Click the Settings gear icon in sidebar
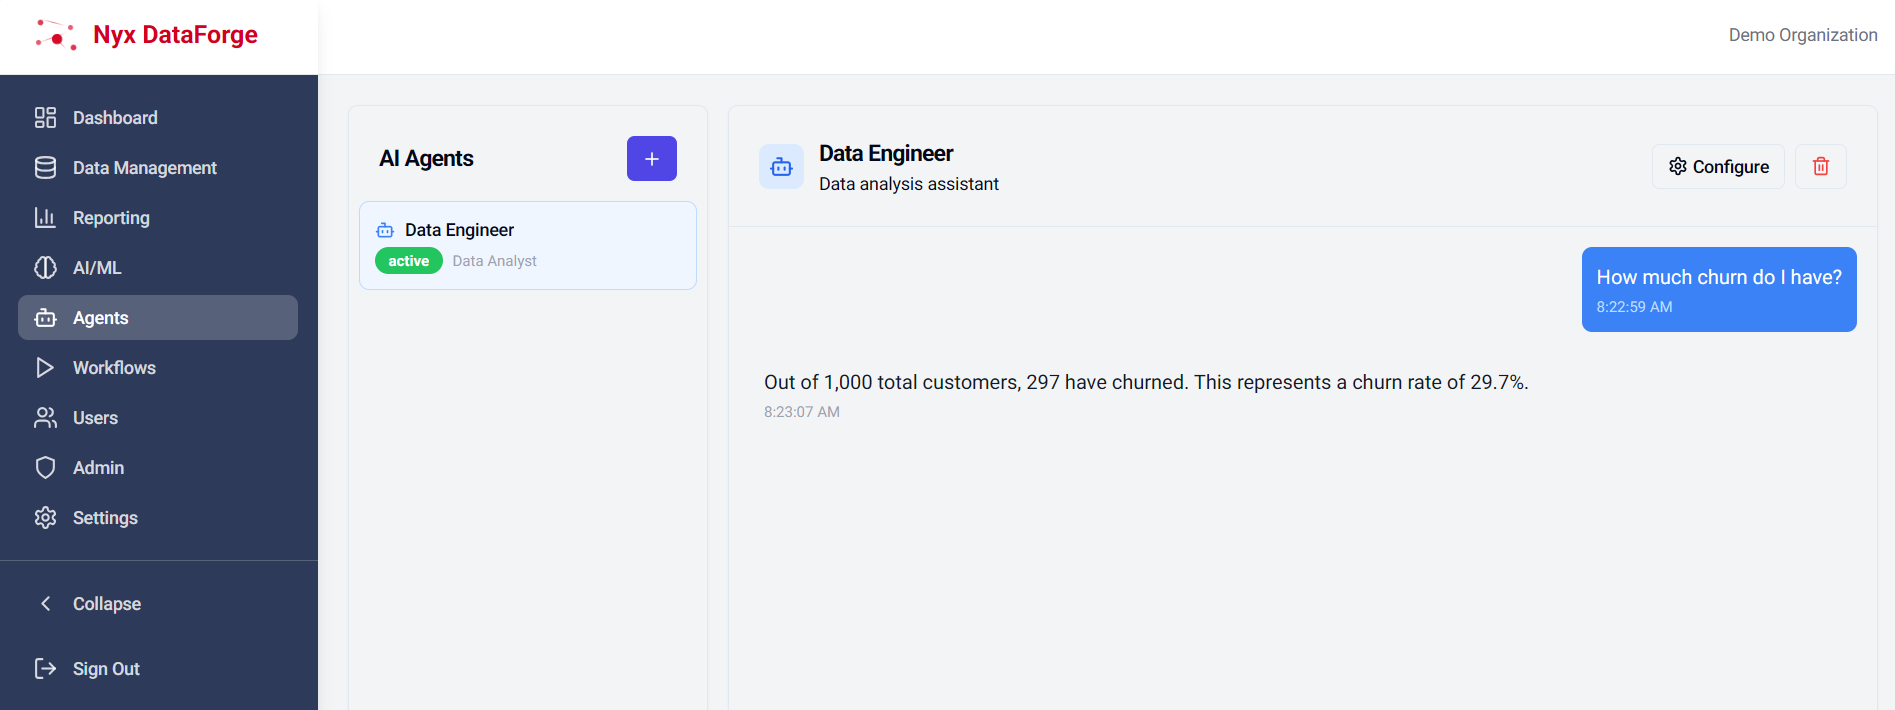Viewport: 1895px width, 710px height. pos(45,518)
